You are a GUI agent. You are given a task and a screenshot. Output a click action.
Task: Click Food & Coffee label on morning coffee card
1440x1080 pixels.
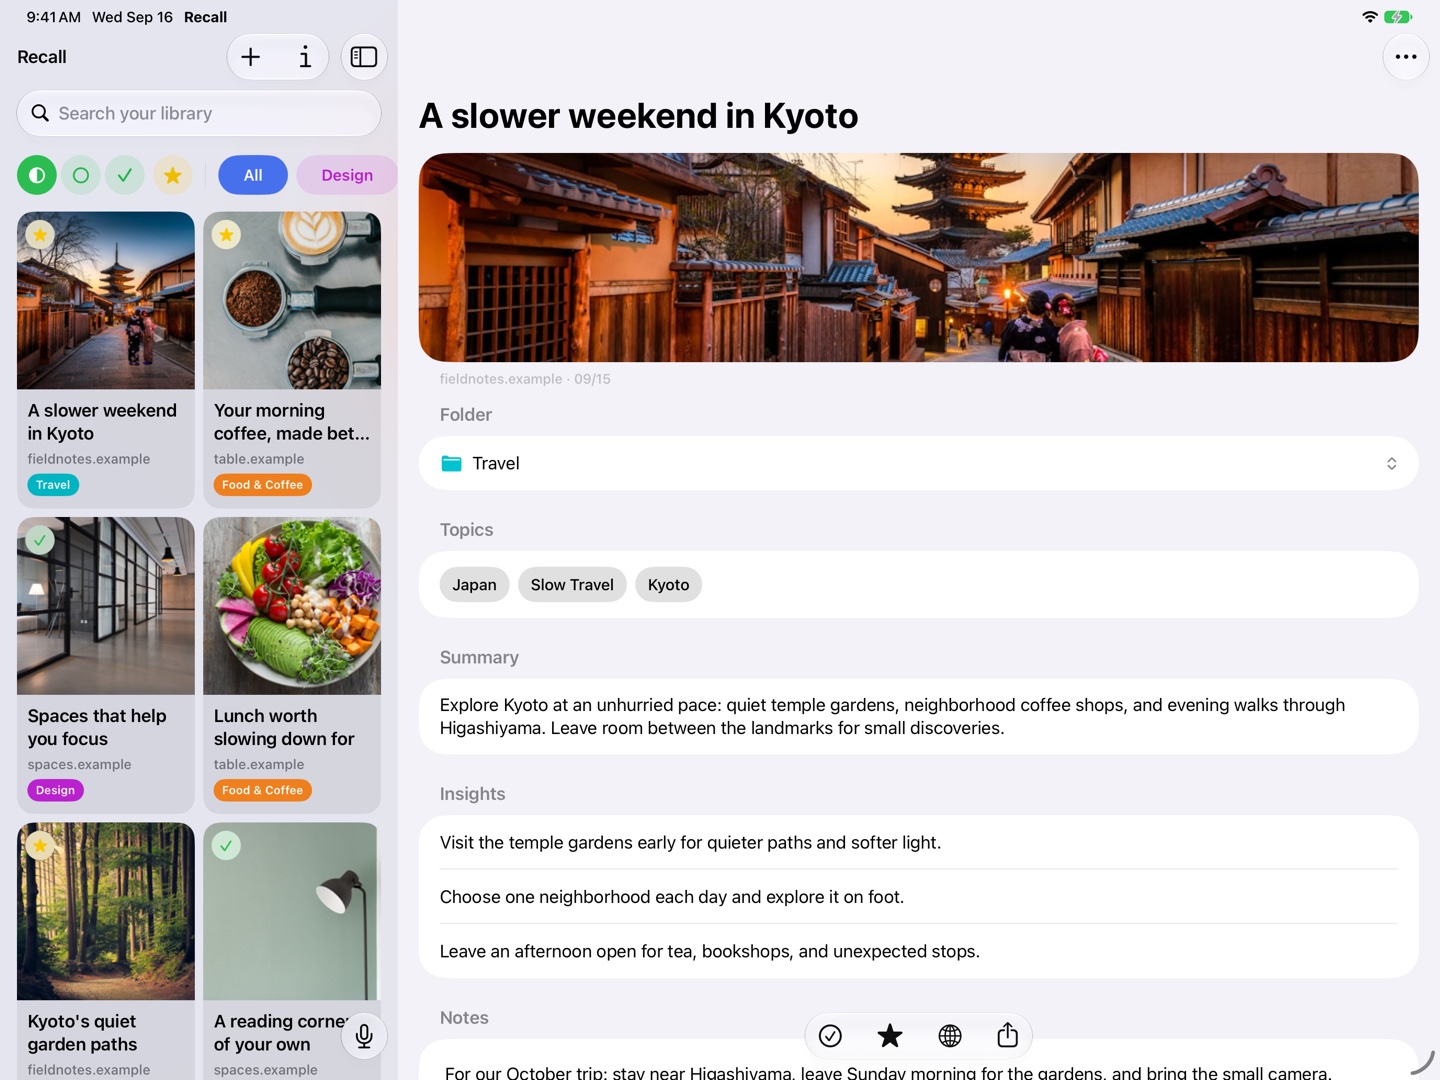click(262, 485)
